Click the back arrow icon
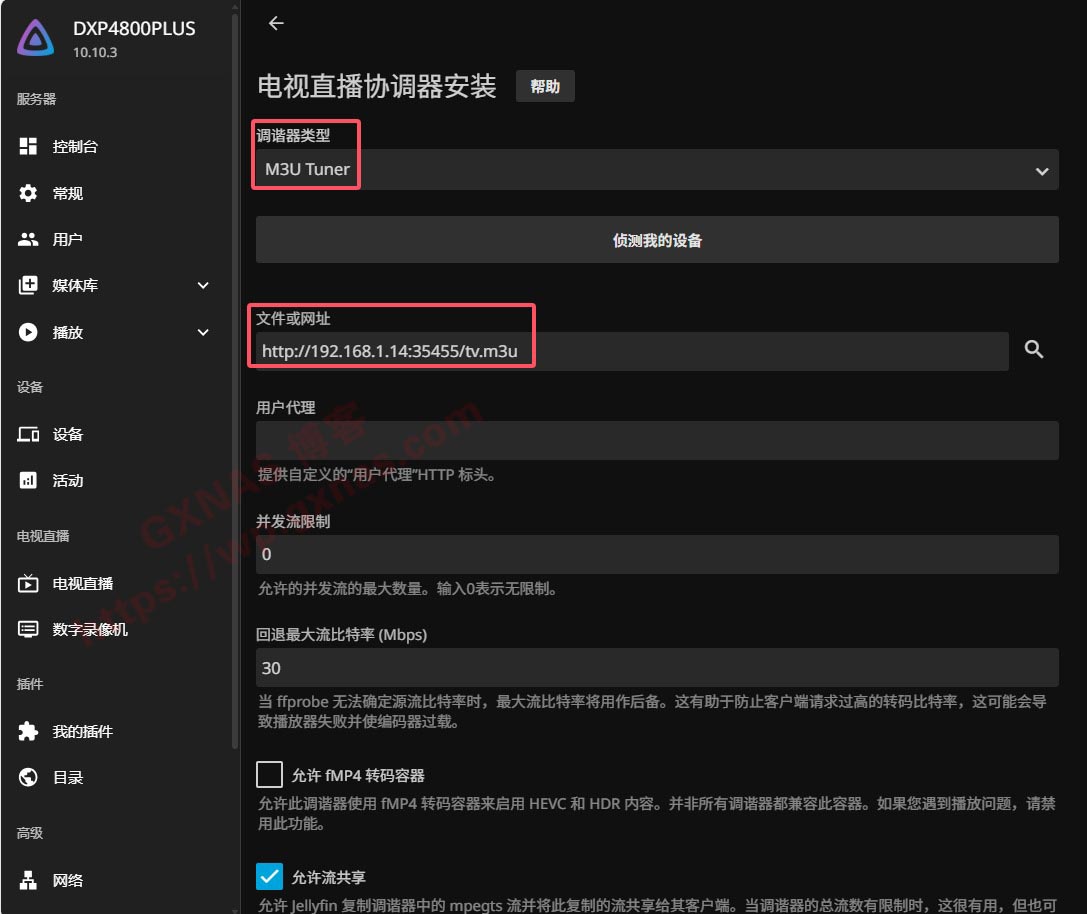1087x914 pixels. pyautogui.click(x=276, y=24)
